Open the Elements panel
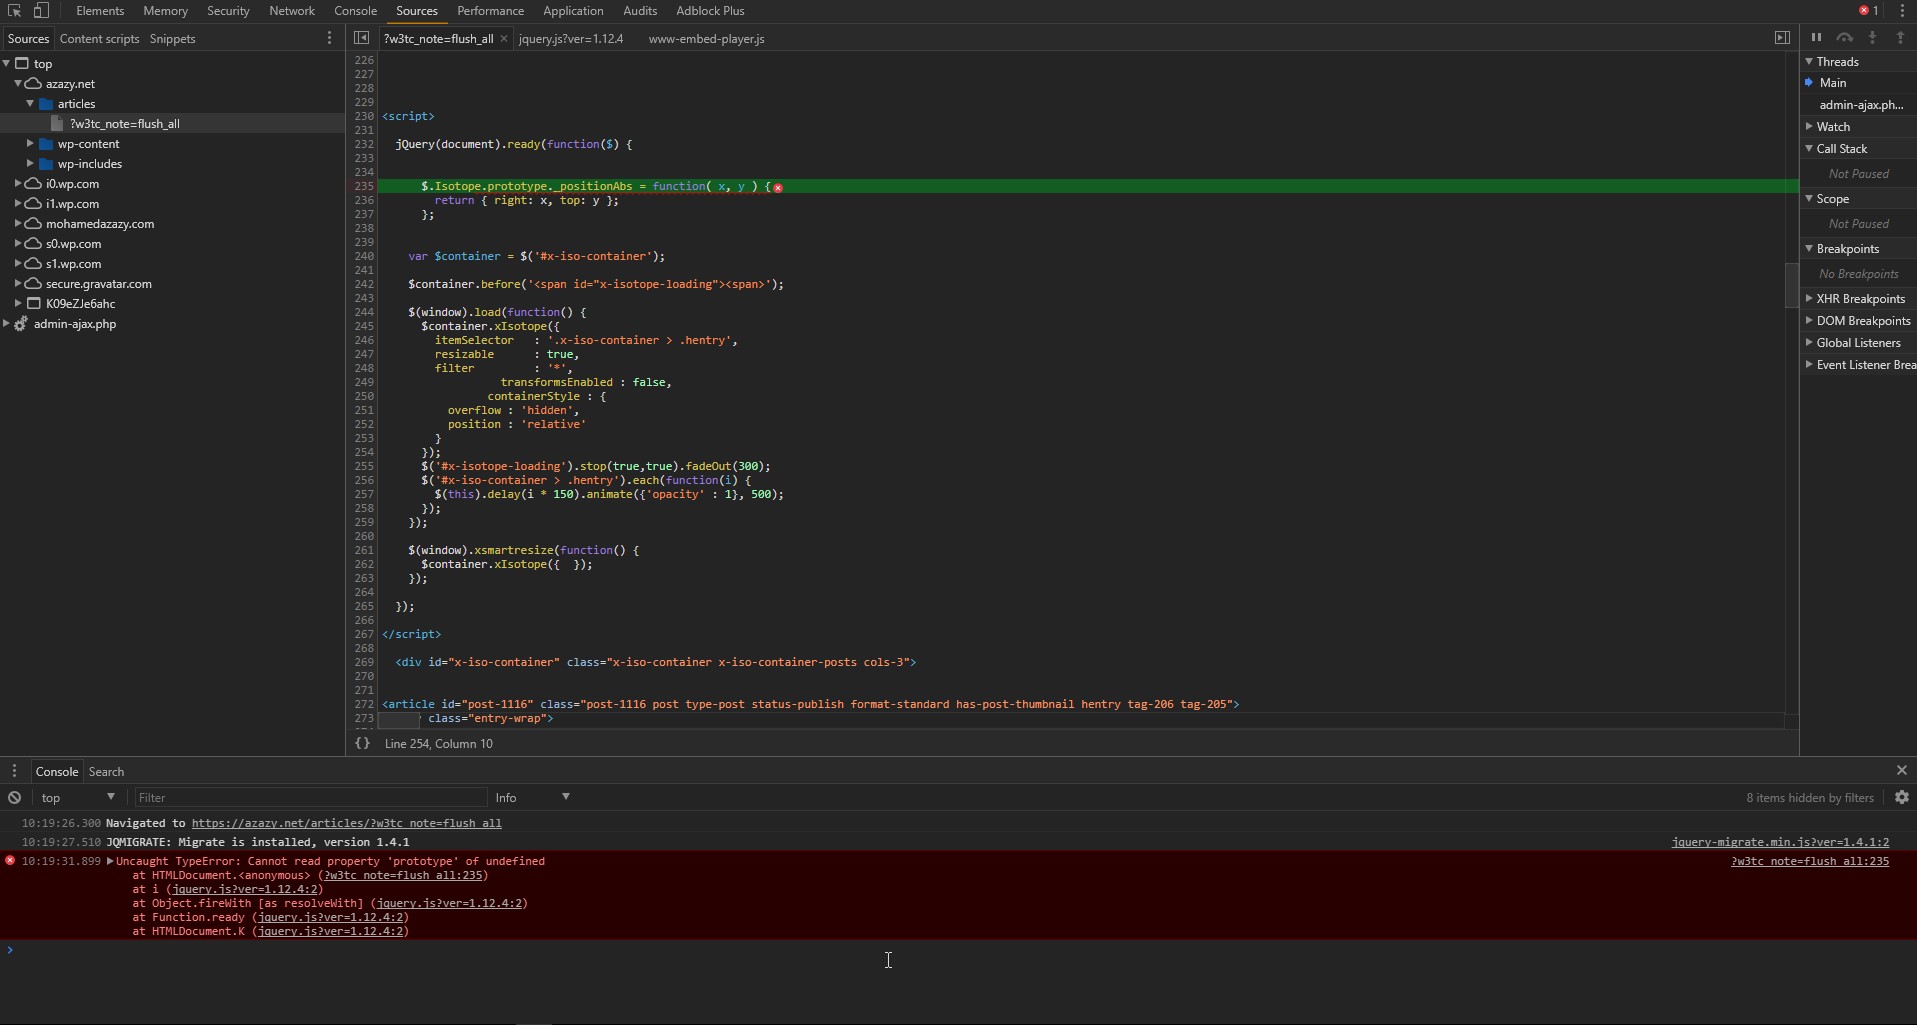This screenshot has height=1025, width=1917. [x=100, y=11]
